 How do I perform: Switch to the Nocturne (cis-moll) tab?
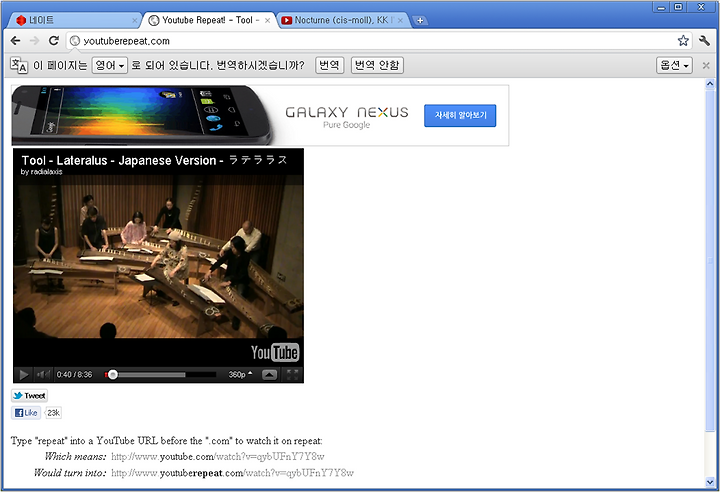coord(342,20)
